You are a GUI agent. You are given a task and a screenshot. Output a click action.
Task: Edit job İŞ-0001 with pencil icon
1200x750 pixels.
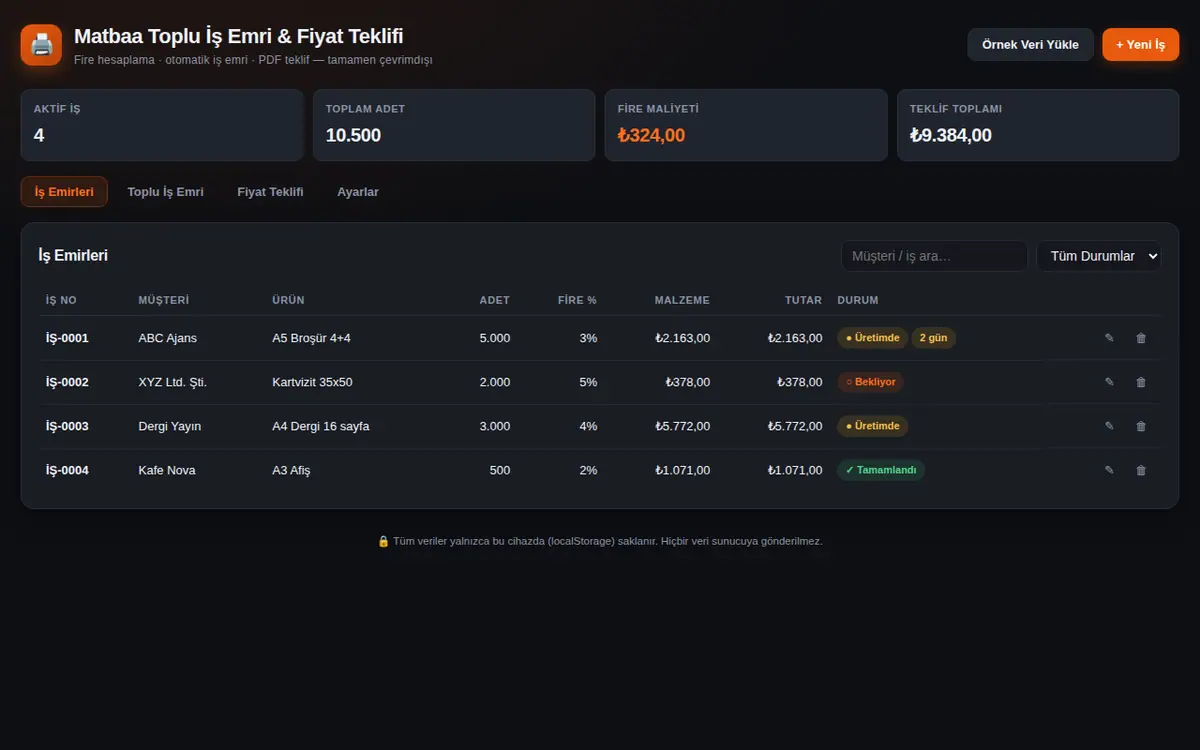[x=1109, y=338]
